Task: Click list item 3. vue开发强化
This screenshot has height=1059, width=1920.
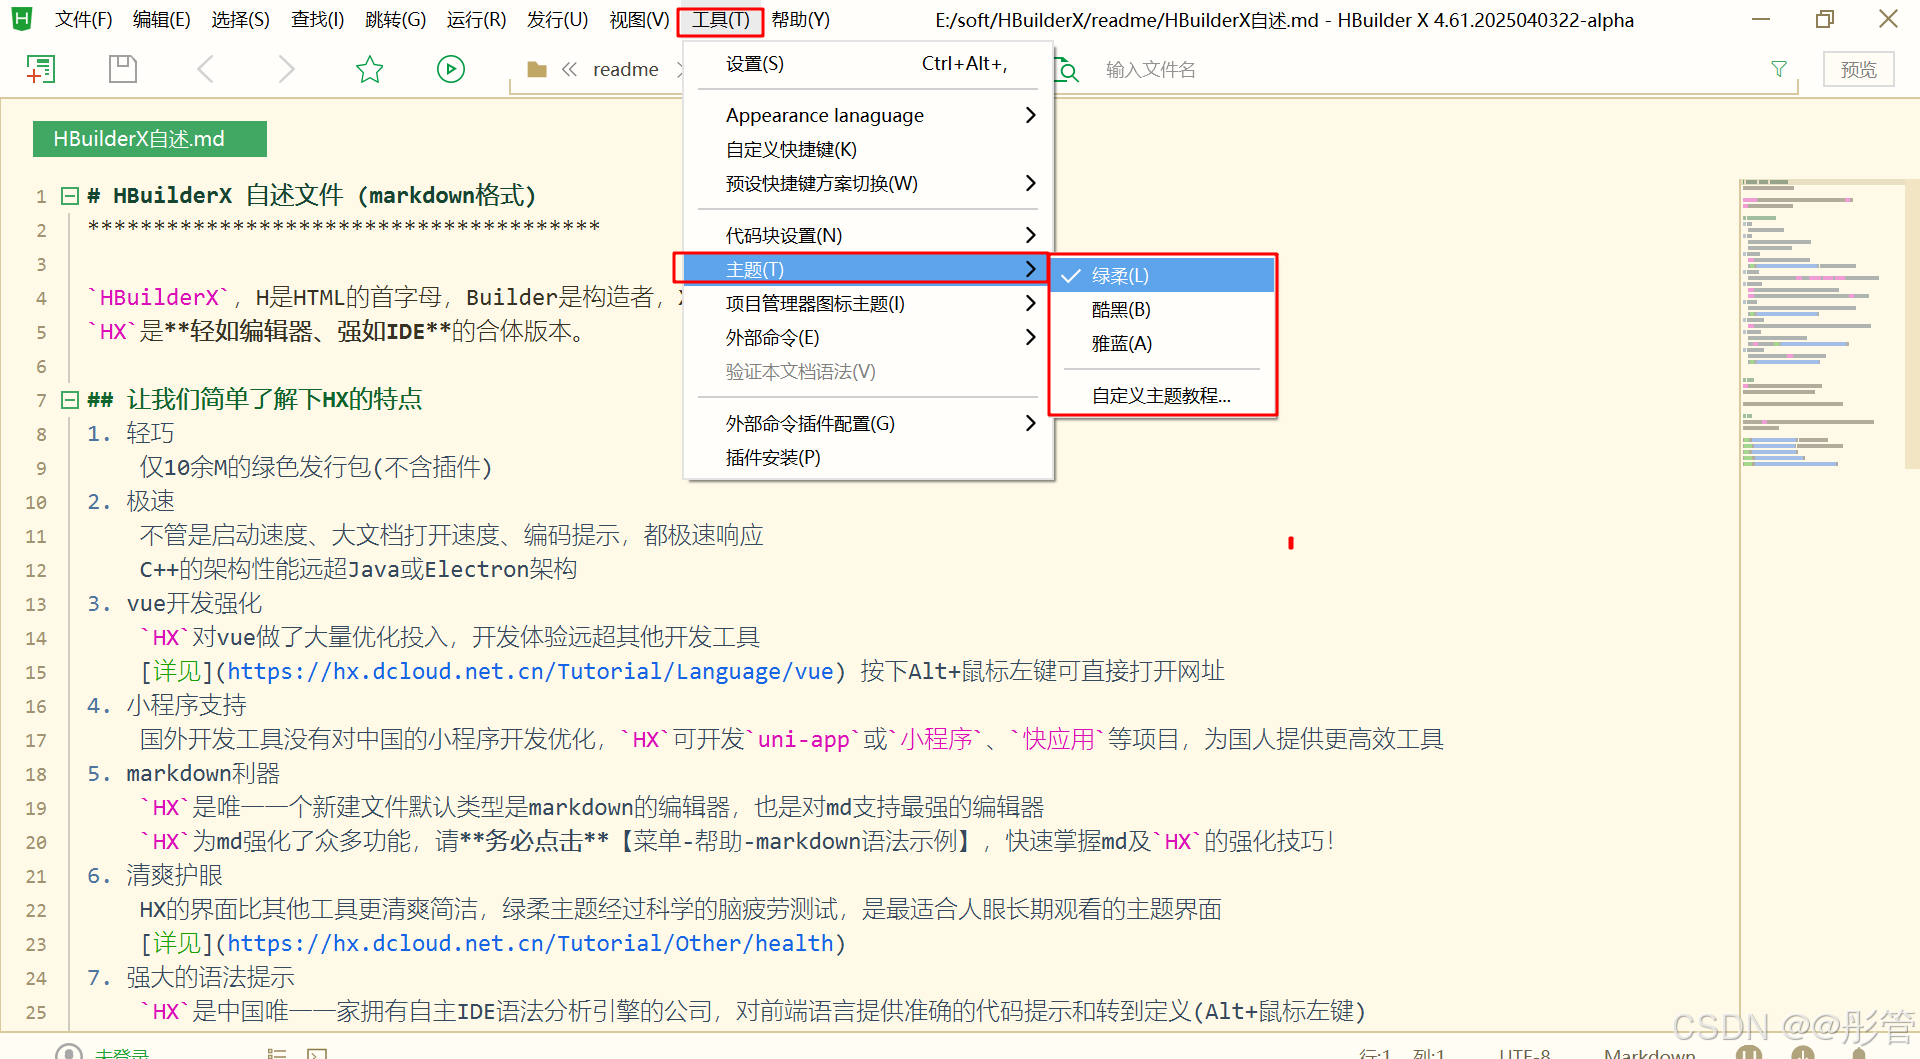Action: tap(174, 603)
